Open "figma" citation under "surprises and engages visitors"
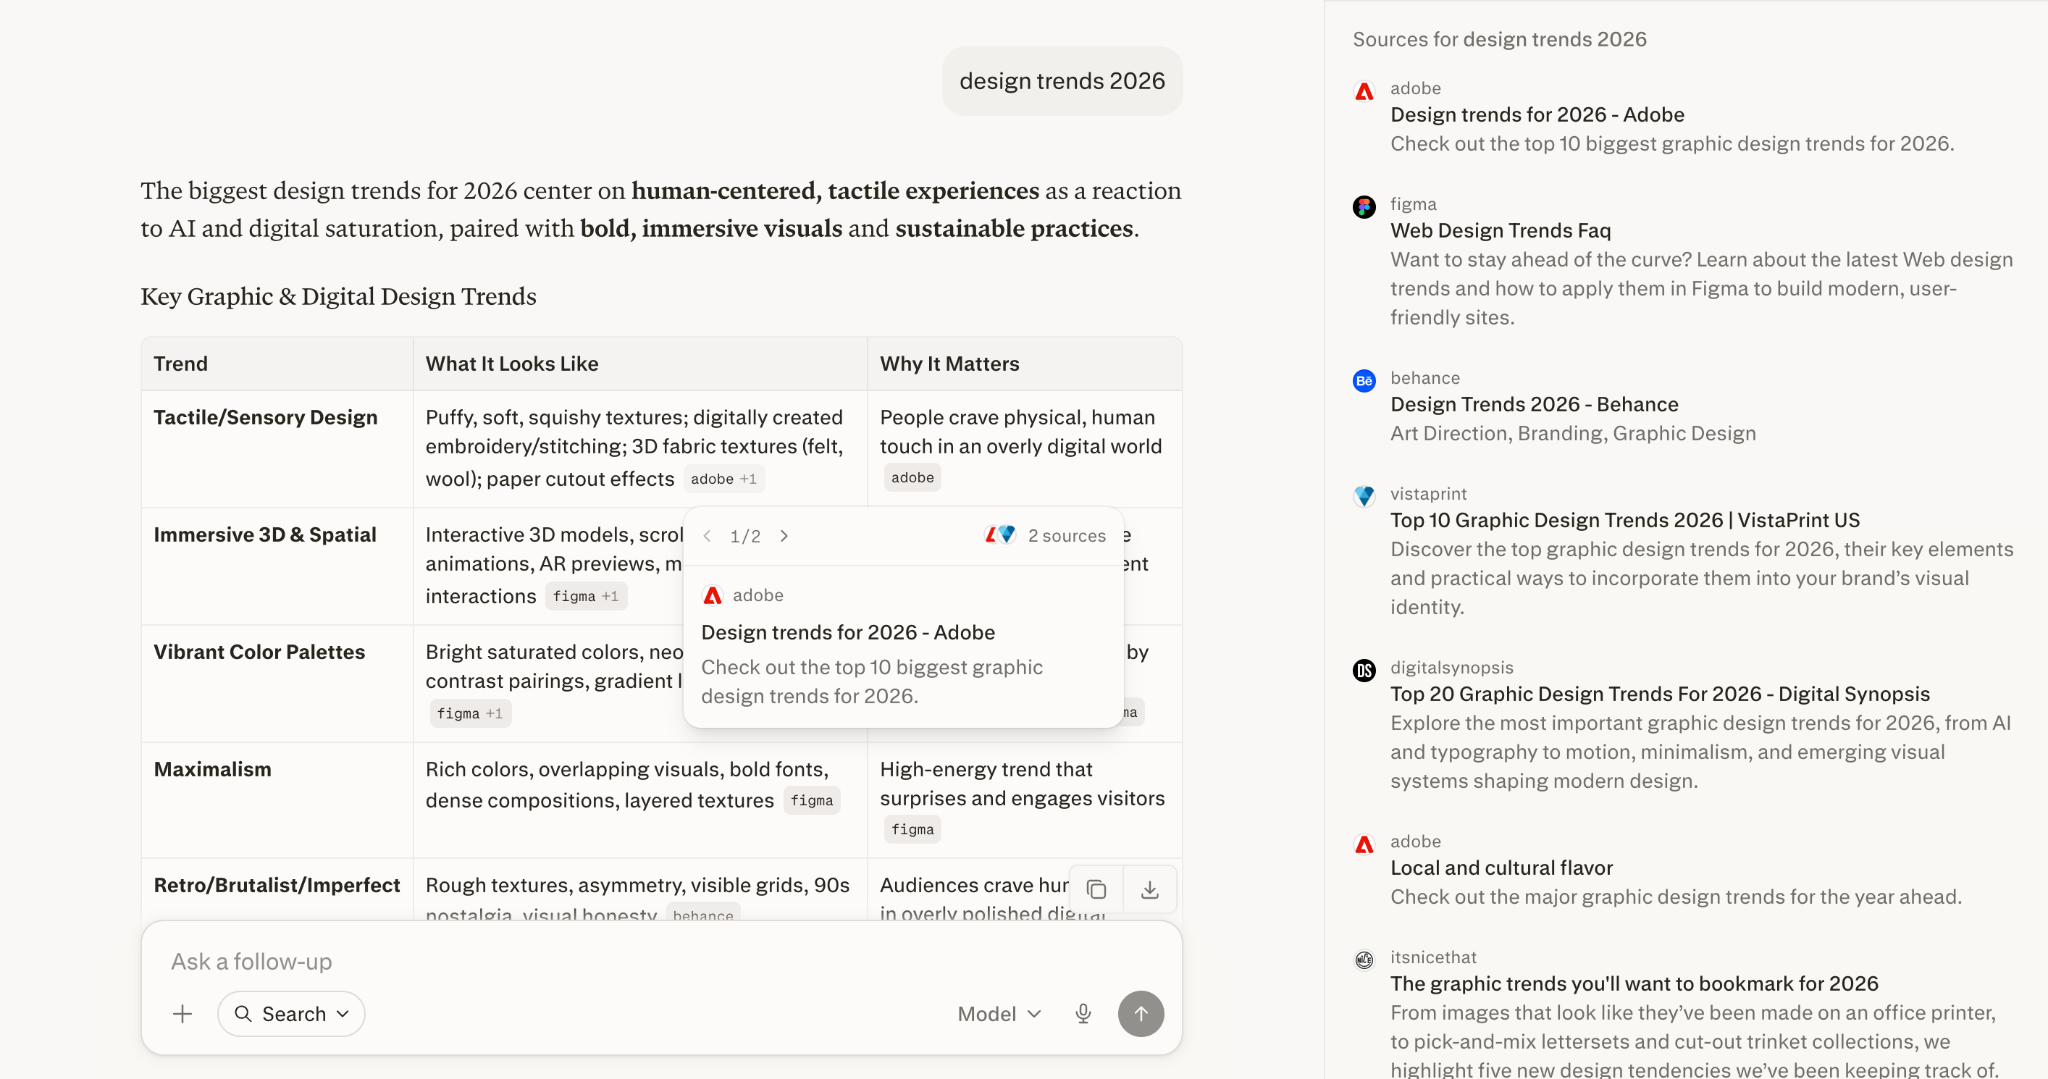The image size is (2048, 1079). coord(912,829)
